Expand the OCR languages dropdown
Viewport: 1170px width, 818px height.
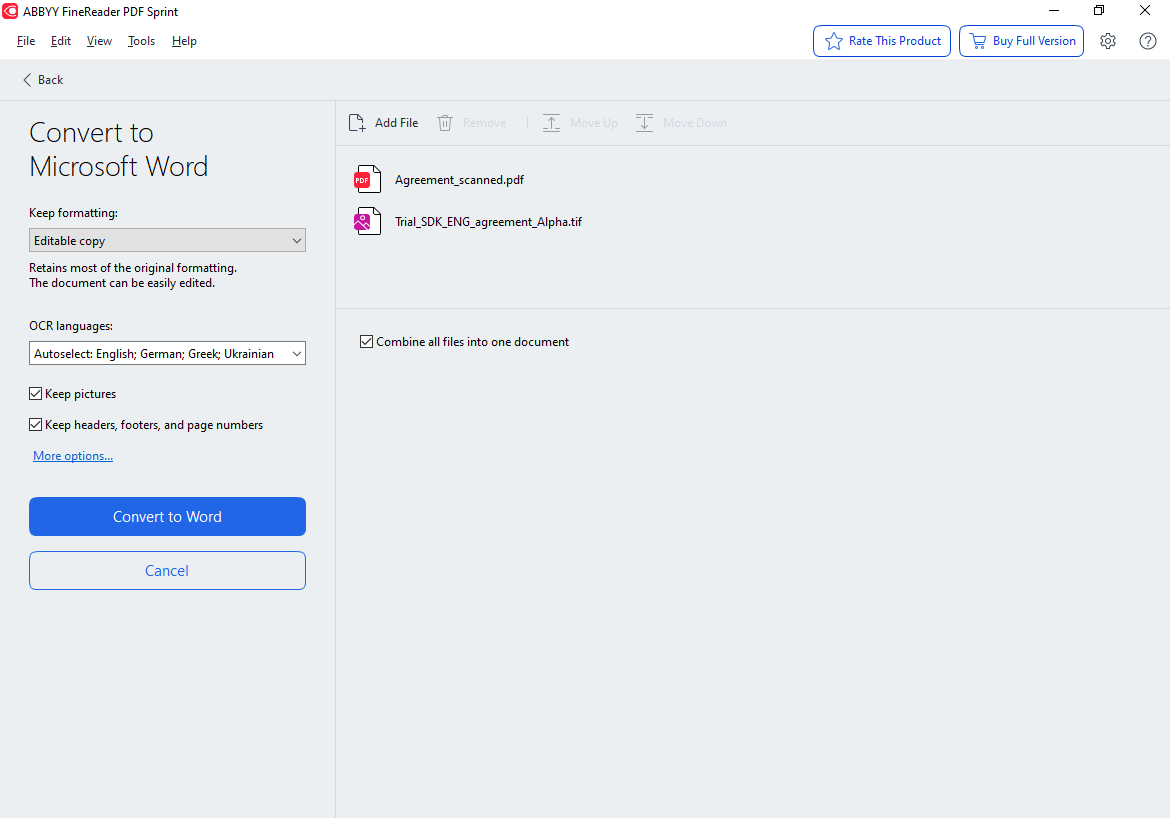coord(167,353)
